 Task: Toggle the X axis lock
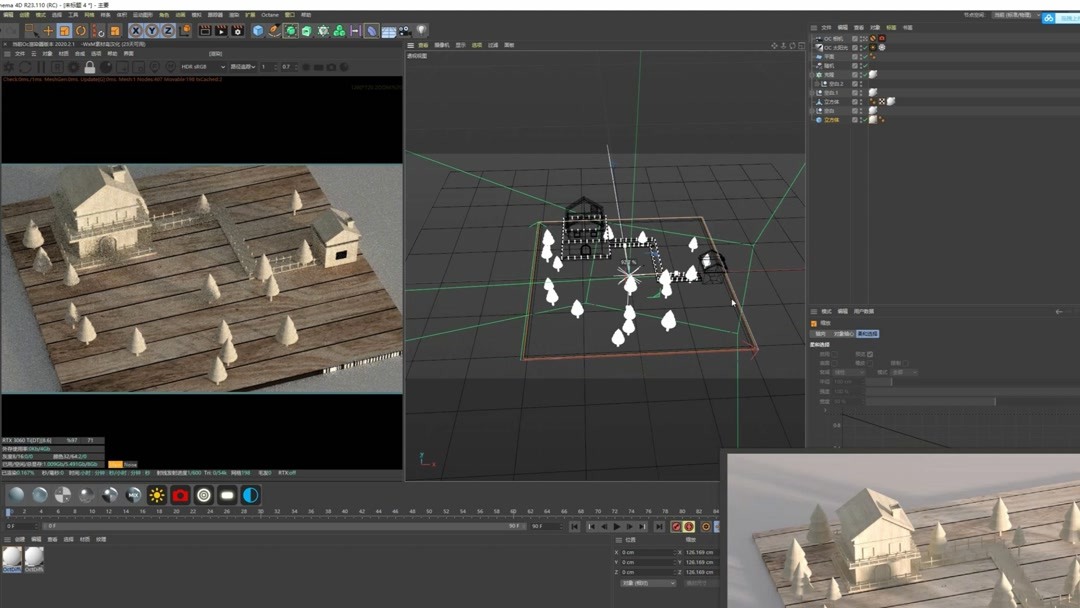pos(135,31)
